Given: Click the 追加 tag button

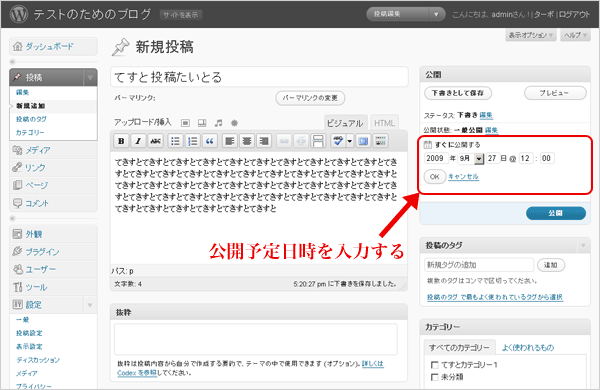Looking at the screenshot, I should [x=551, y=265].
